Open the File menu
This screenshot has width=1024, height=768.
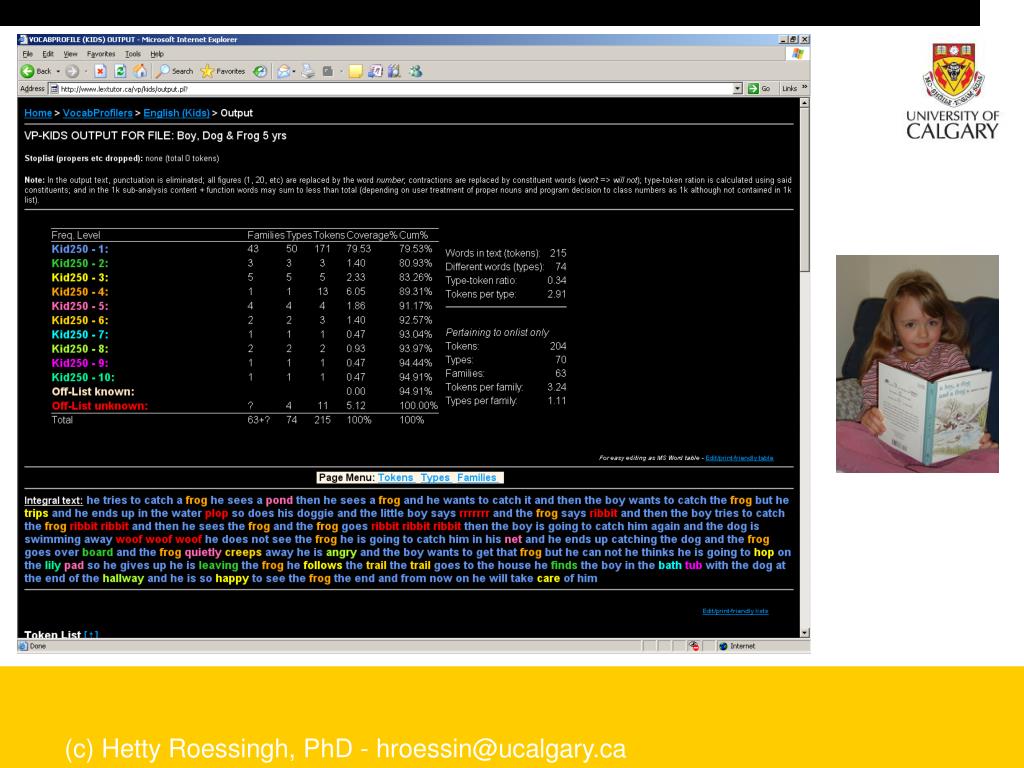pos(27,53)
